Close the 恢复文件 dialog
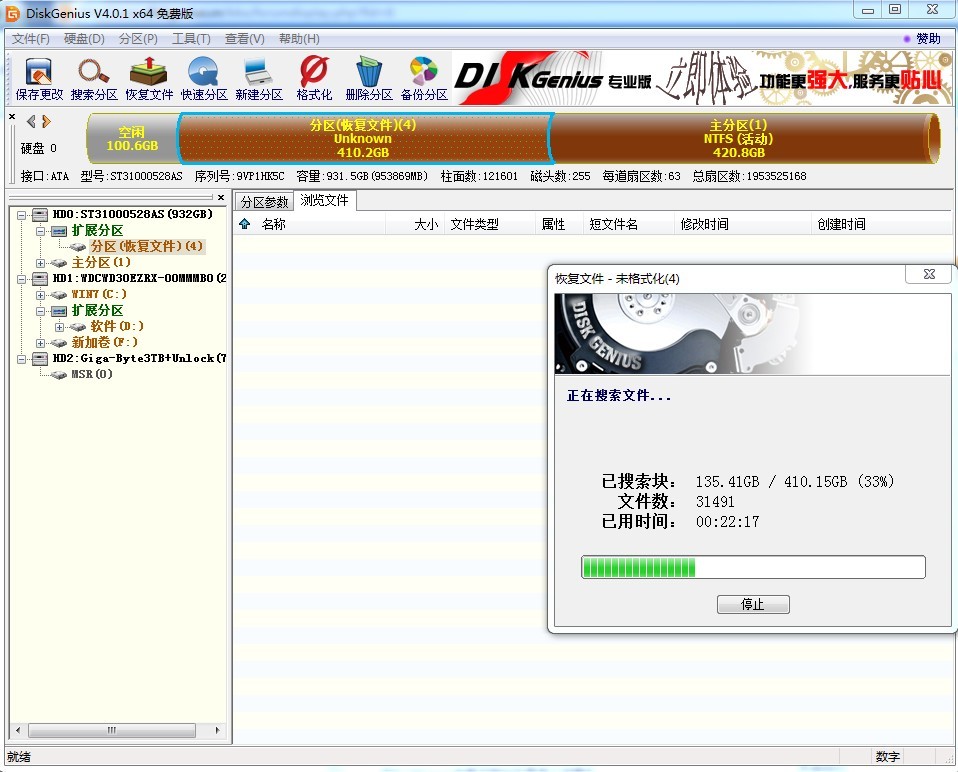The image size is (958, 772). 929,274
